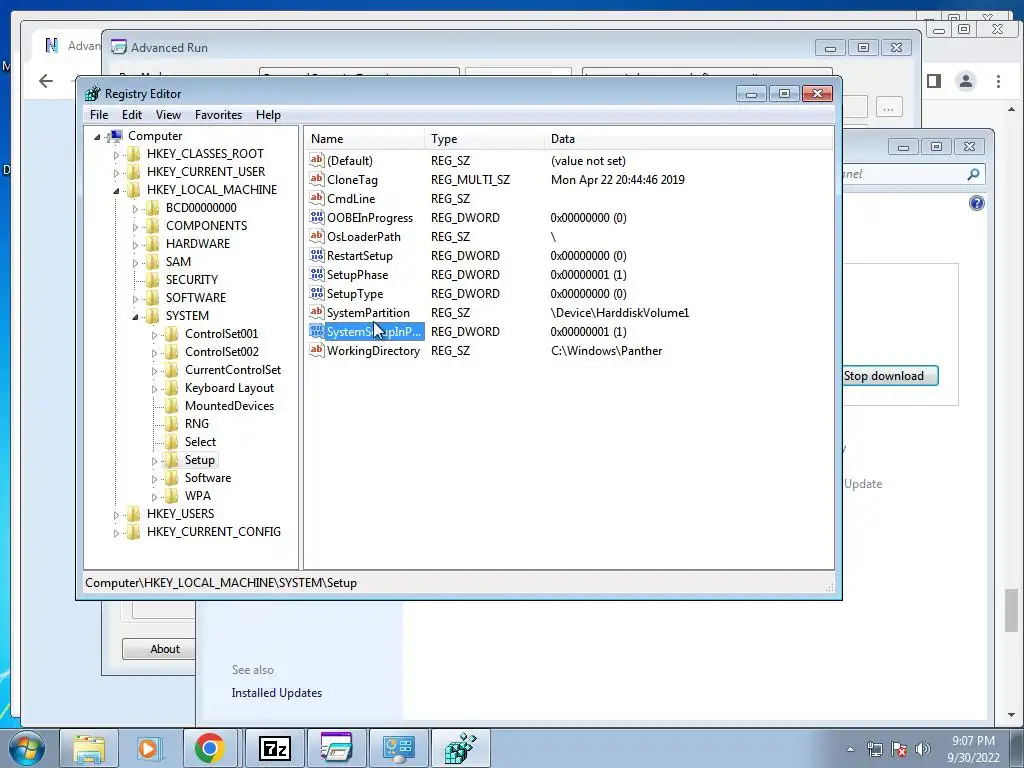Open the View menu in Registry Editor
Image resolution: width=1024 pixels, height=768 pixels.
pos(168,115)
